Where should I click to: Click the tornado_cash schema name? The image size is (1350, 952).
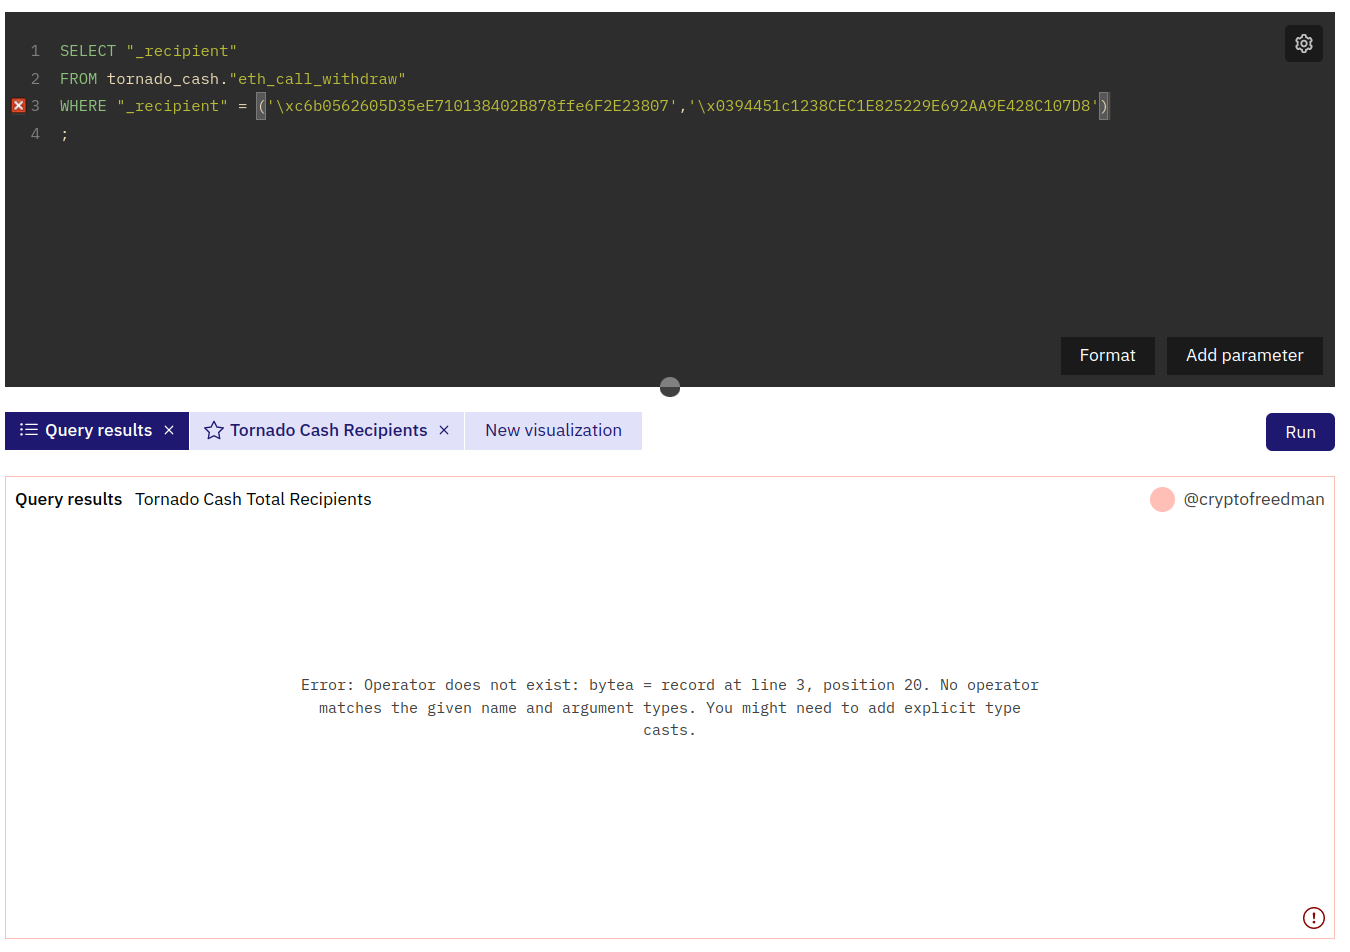tap(163, 79)
